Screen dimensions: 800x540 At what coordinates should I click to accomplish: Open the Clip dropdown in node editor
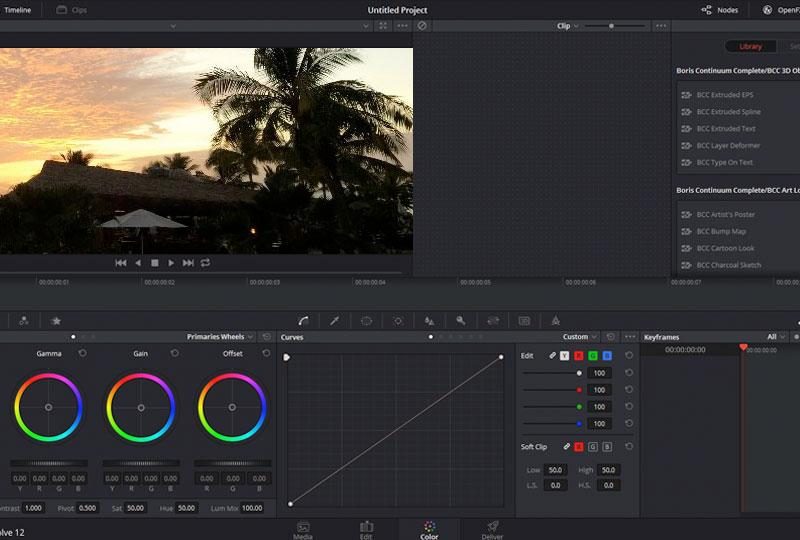pyautogui.click(x=565, y=26)
